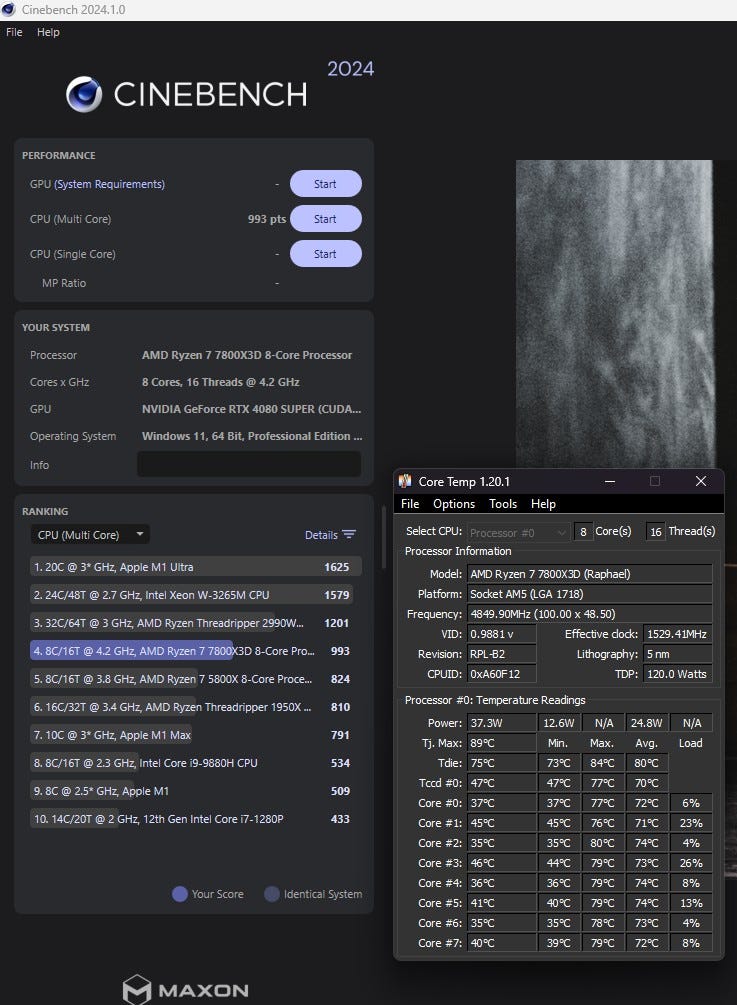The height and width of the screenshot is (1005, 737).
Task: Click the Core #7 current temperature 40°C
Action: point(501,943)
